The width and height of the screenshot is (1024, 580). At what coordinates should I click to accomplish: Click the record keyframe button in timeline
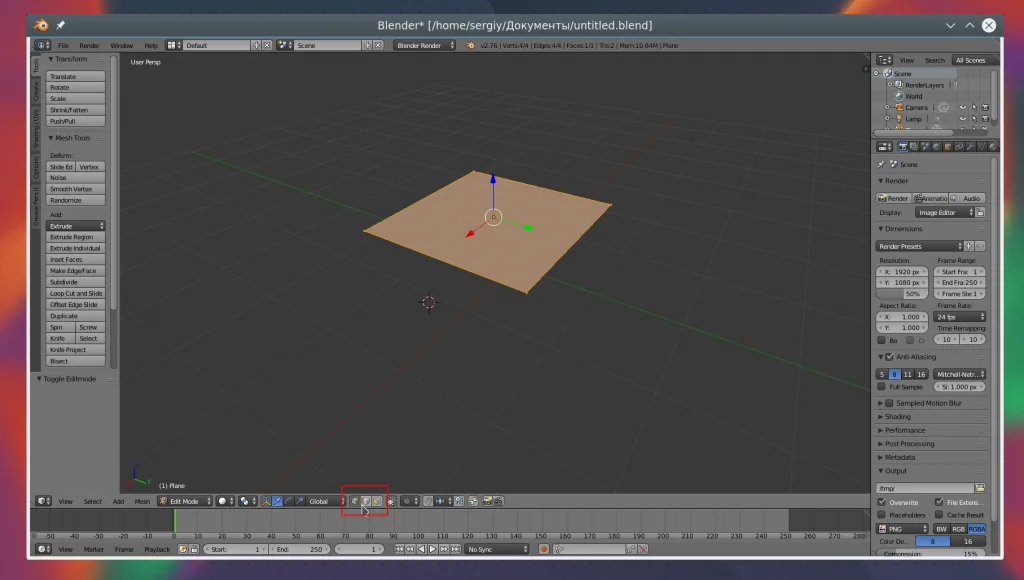[x=544, y=549]
